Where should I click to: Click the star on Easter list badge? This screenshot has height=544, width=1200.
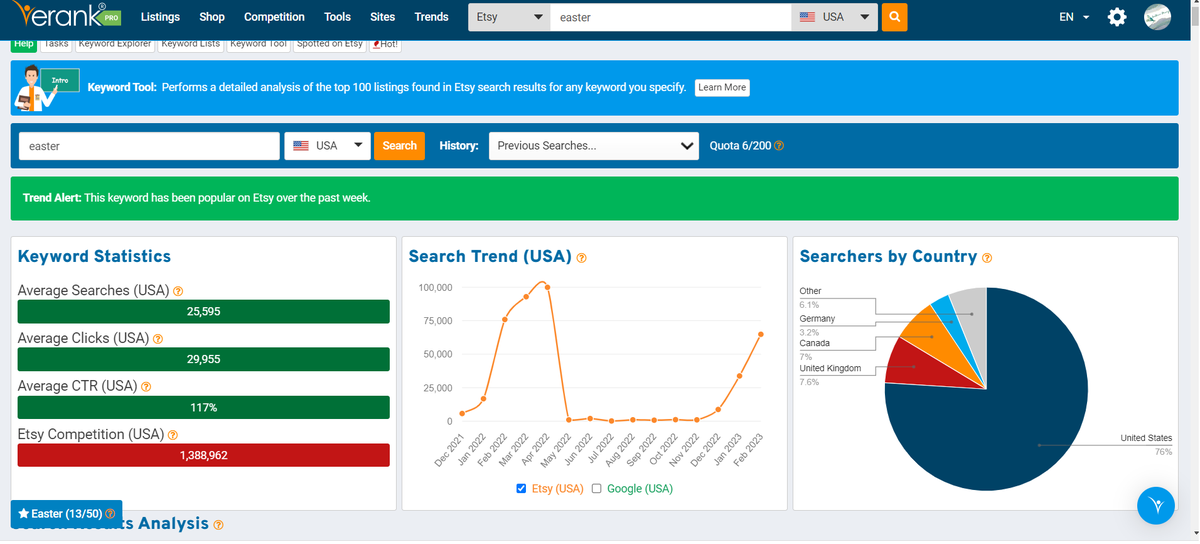pos(24,513)
